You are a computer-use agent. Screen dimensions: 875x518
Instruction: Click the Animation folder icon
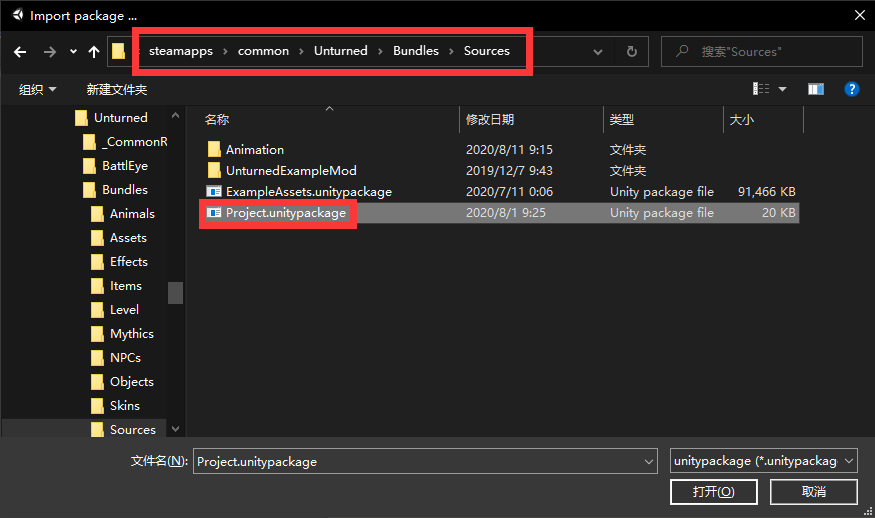click(x=214, y=149)
